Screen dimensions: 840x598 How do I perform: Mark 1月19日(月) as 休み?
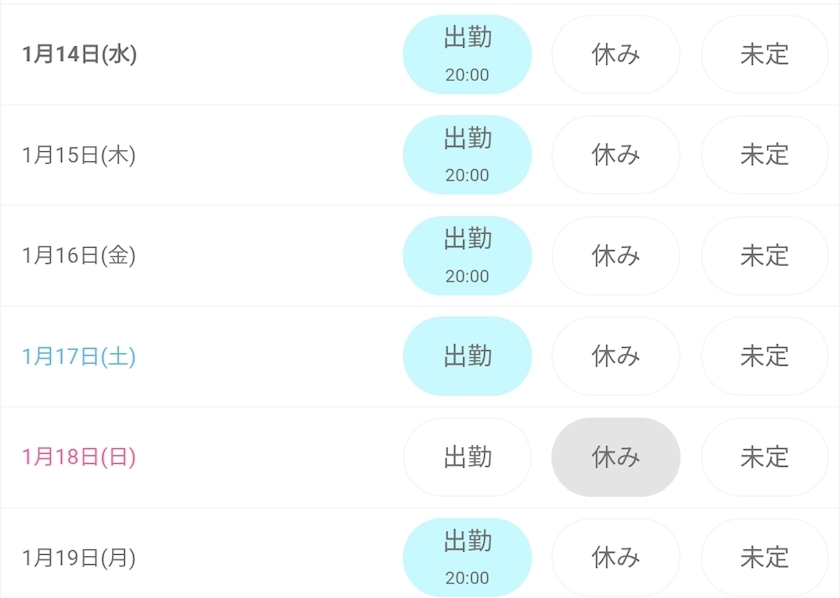(x=616, y=557)
